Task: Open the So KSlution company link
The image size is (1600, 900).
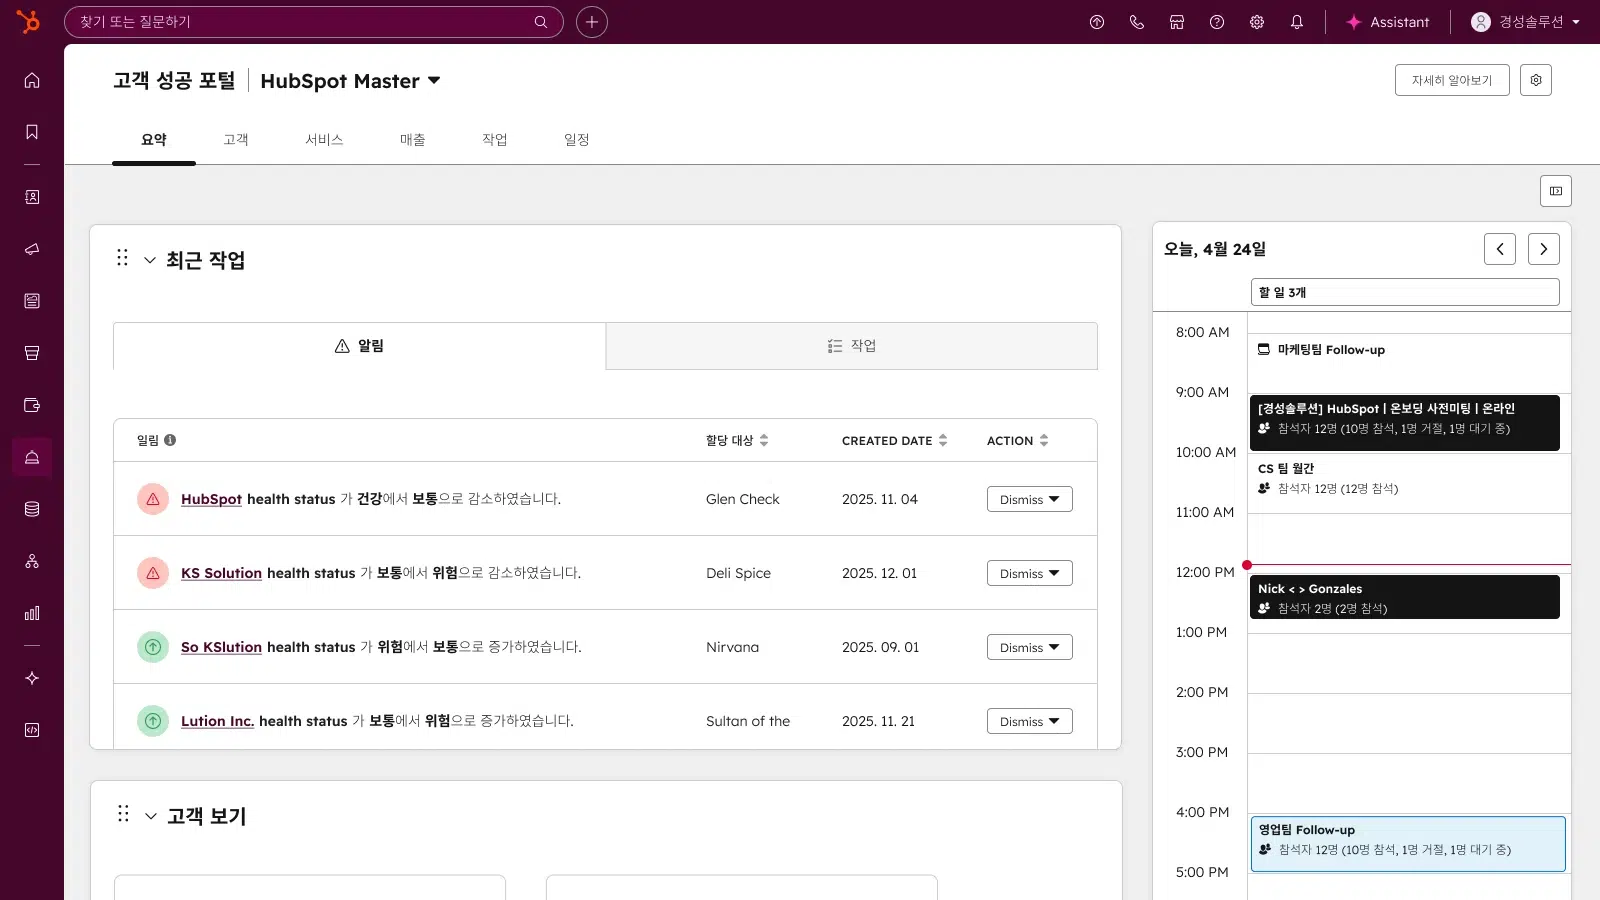Action: pyautogui.click(x=221, y=647)
